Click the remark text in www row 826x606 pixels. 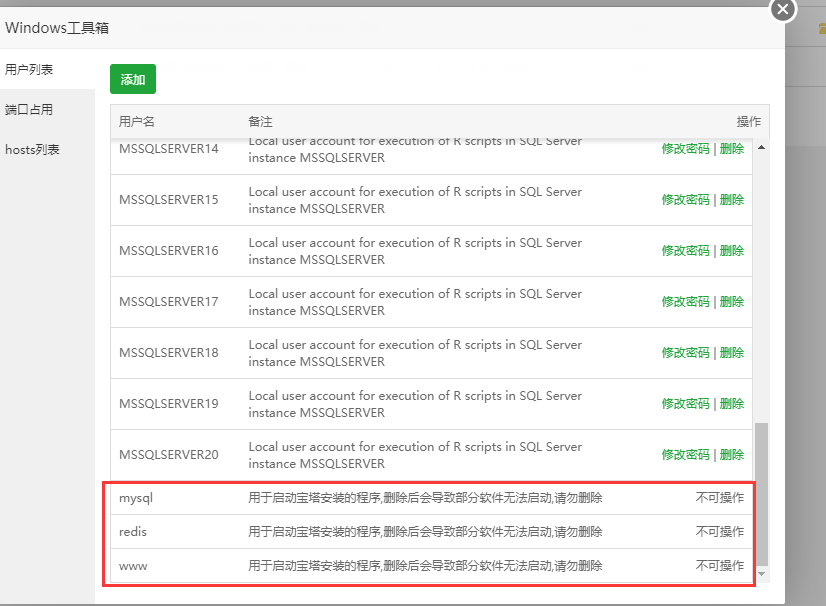(x=425, y=566)
